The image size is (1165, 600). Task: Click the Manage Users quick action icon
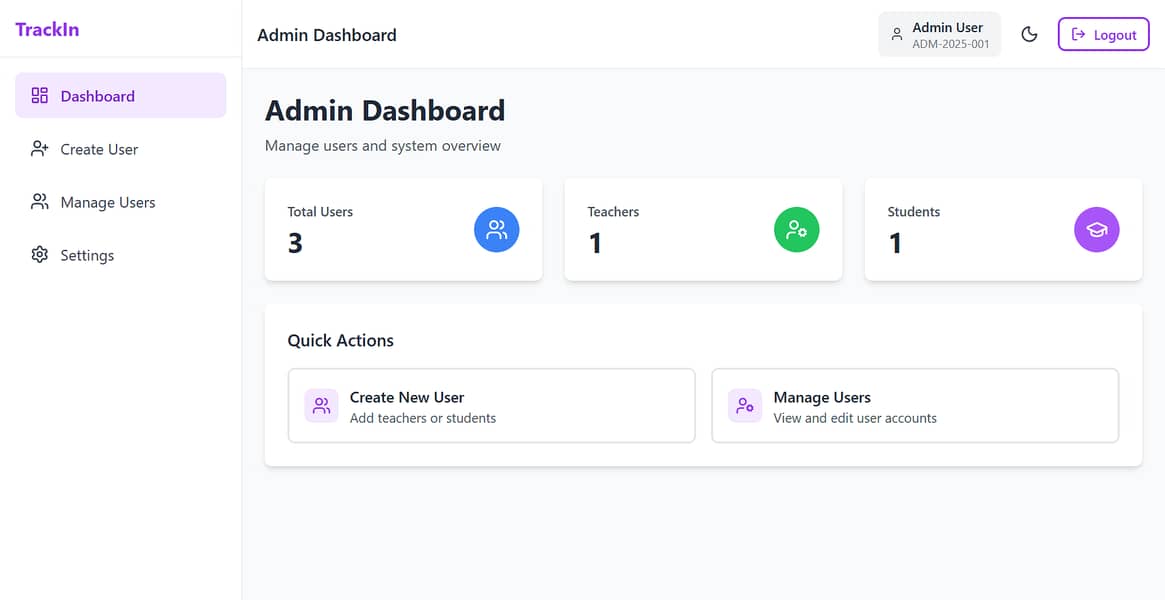tap(745, 406)
